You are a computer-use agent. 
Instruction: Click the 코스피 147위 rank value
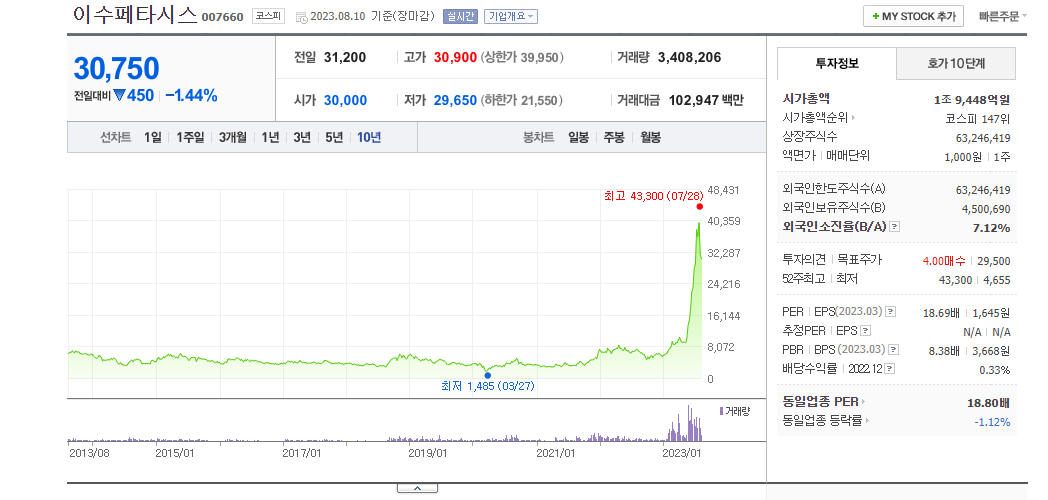979,119
